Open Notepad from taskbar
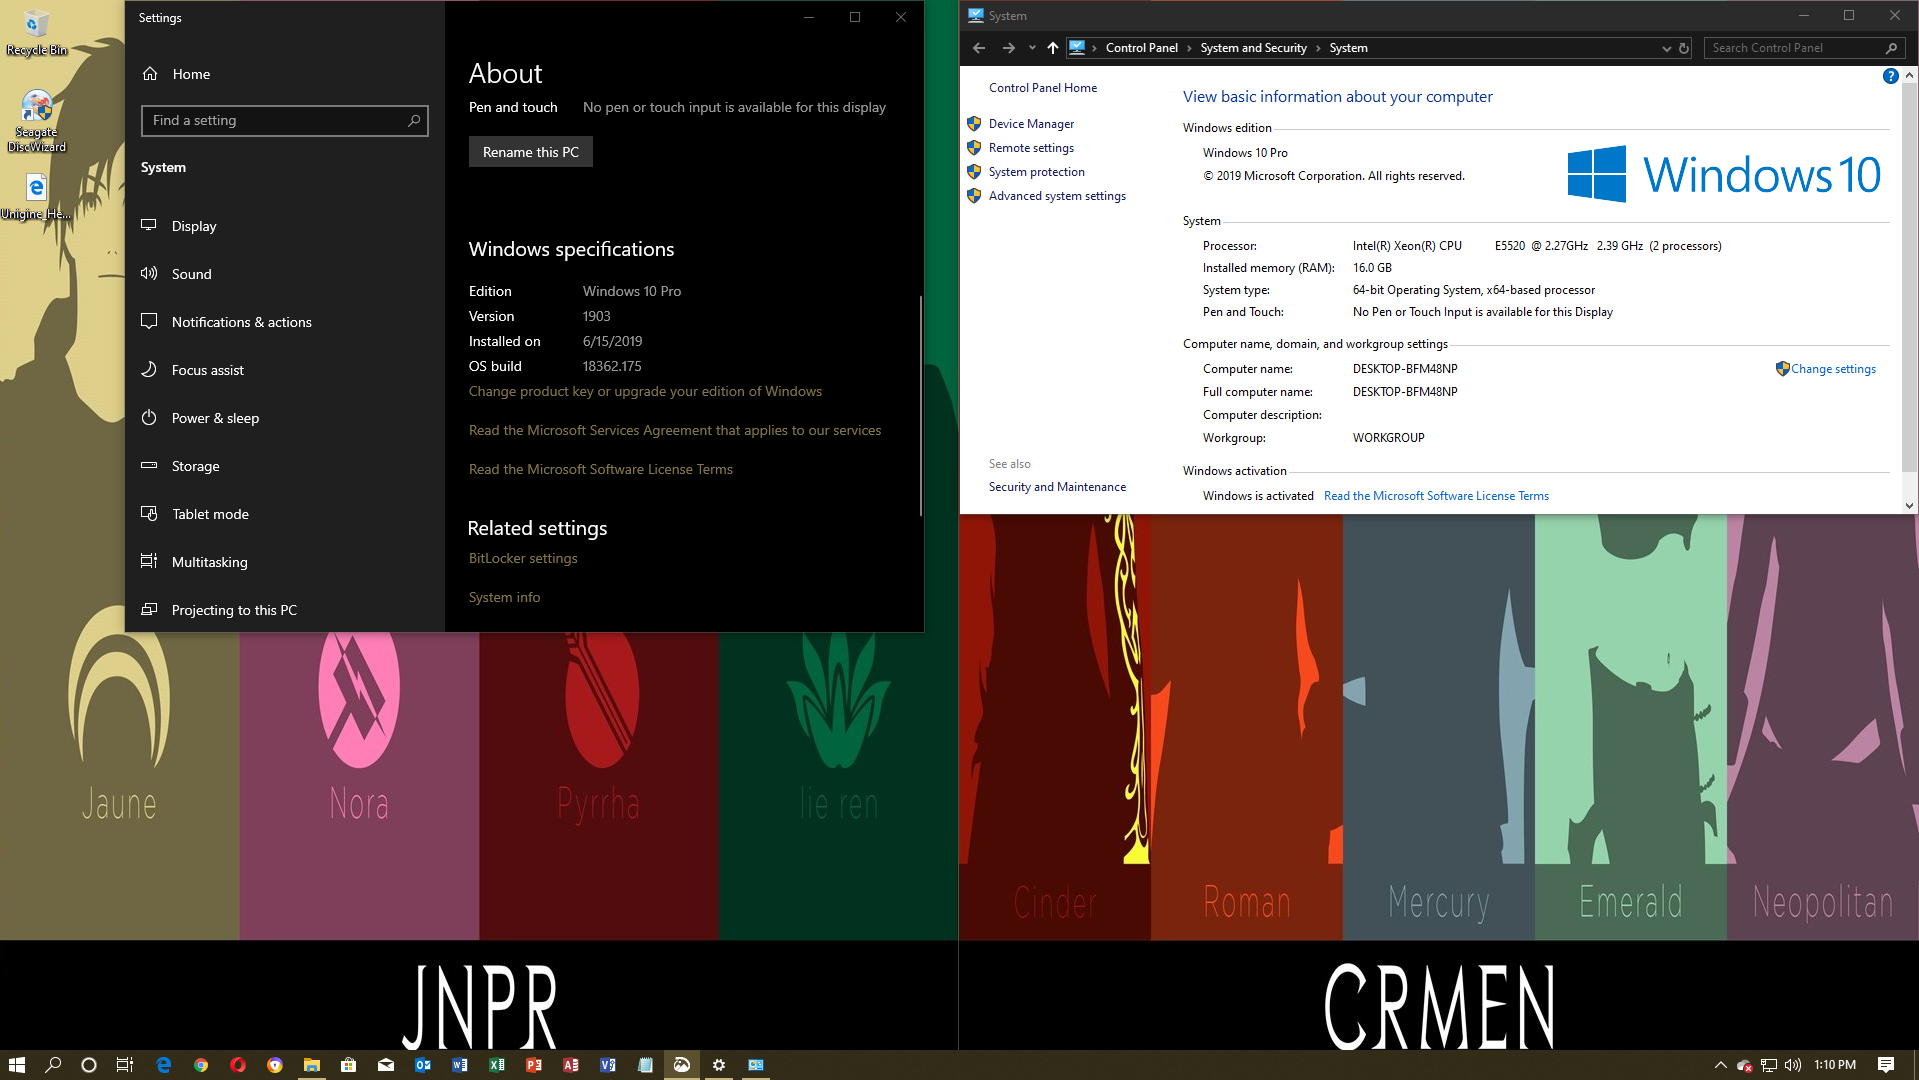 645,1065
